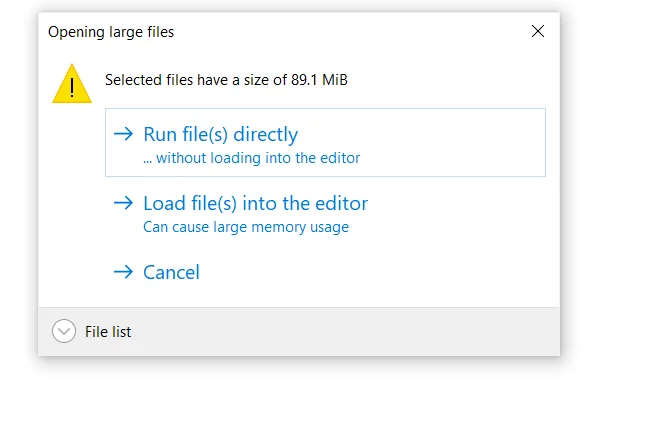Click blank space right of Load file(s) option
This screenshot has height=429, width=659.
point(460,212)
